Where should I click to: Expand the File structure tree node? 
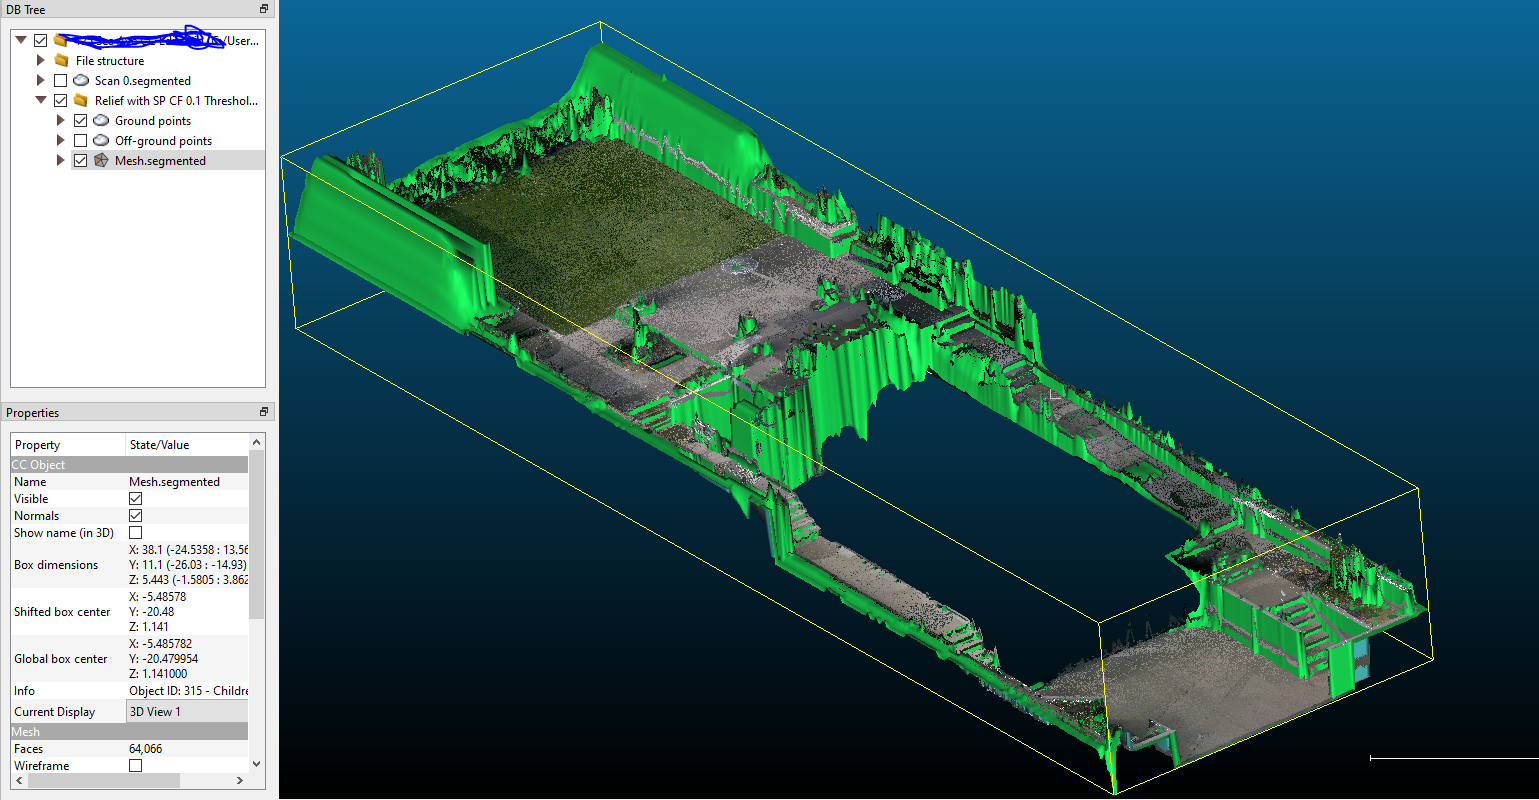(x=41, y=60)
